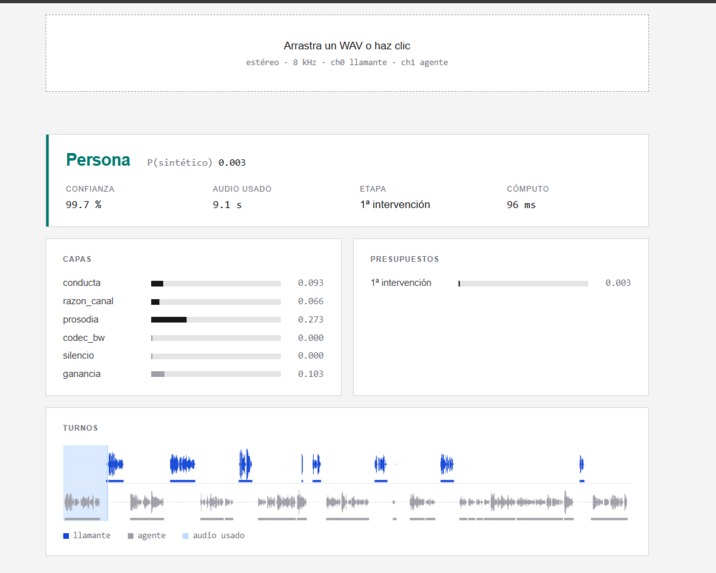The image size is (716, 573).
Task: Click the AUDIO USADO label
Action: pyautogui.click(x=242, y=189)
